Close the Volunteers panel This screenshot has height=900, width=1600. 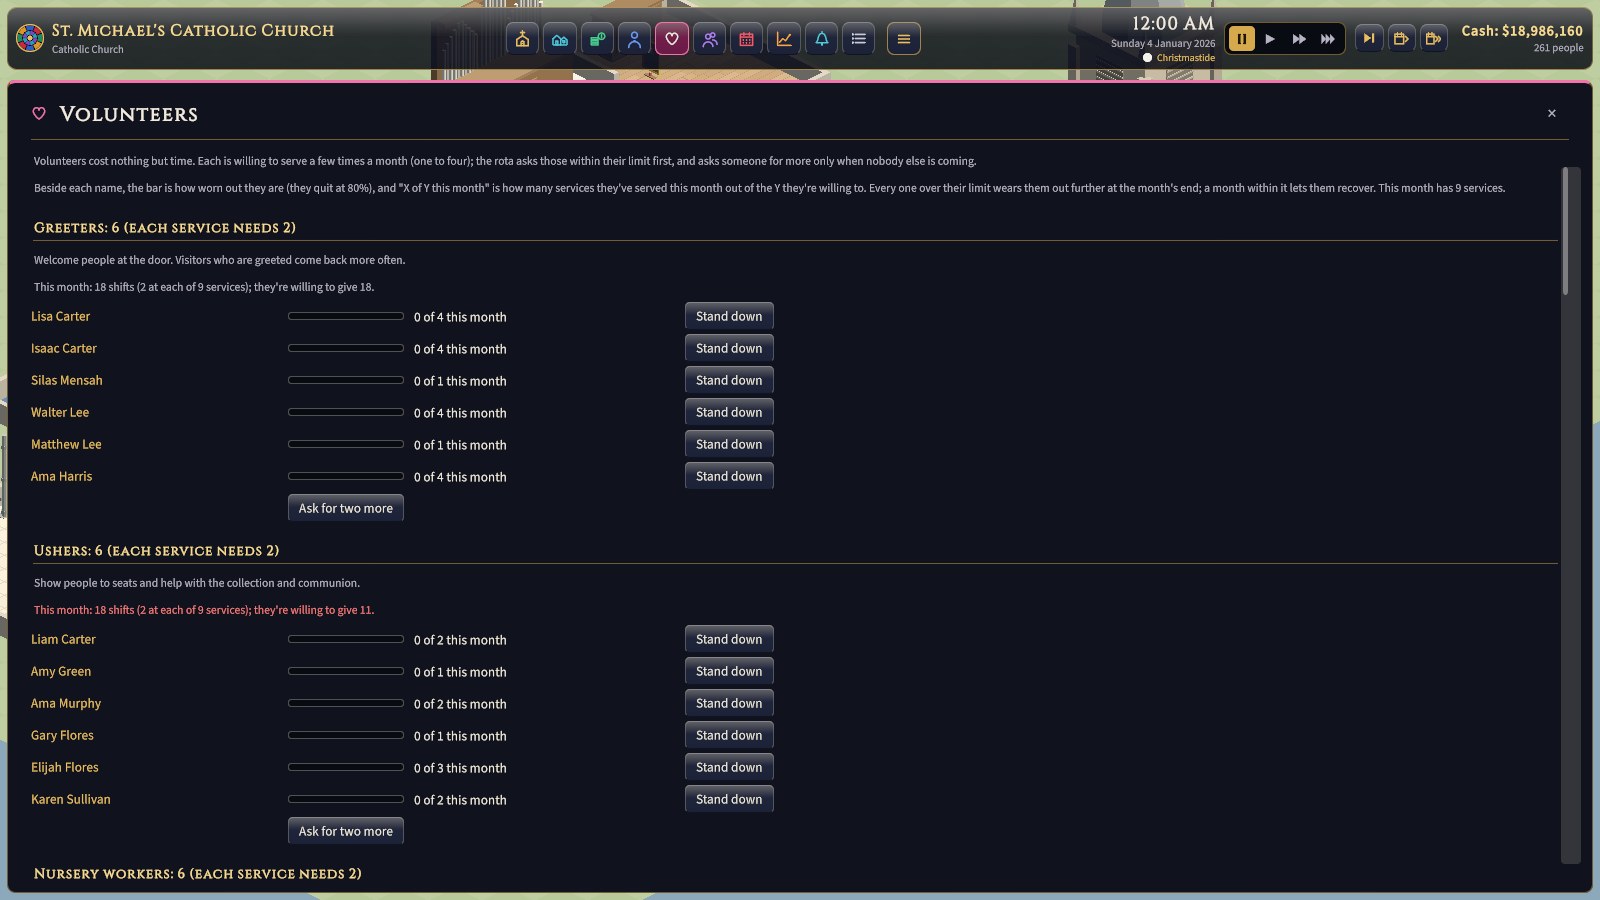click(1552, 113)
